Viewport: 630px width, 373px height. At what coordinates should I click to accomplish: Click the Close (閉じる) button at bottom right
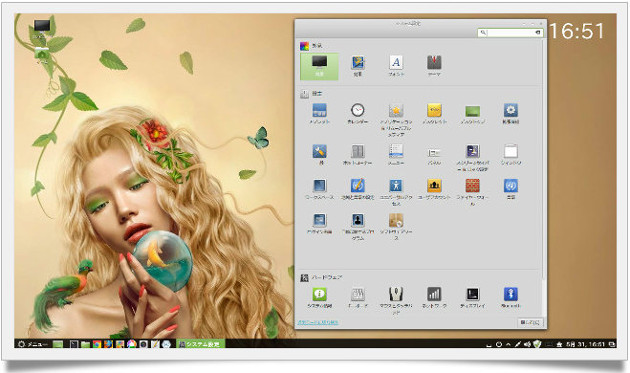point(530,322)
